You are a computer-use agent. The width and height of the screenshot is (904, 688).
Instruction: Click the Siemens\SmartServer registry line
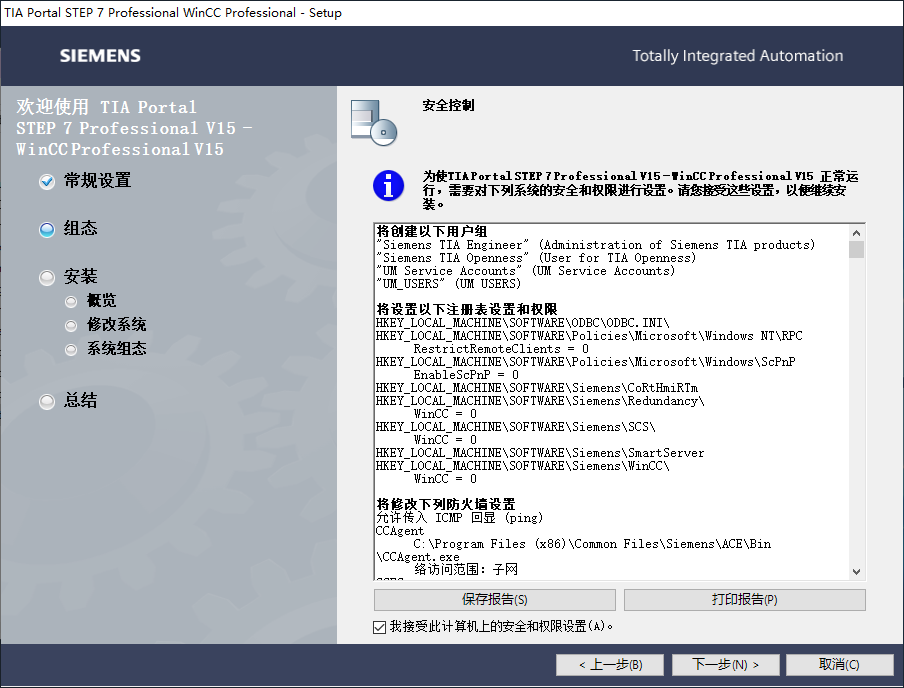(x=540, y=453)
